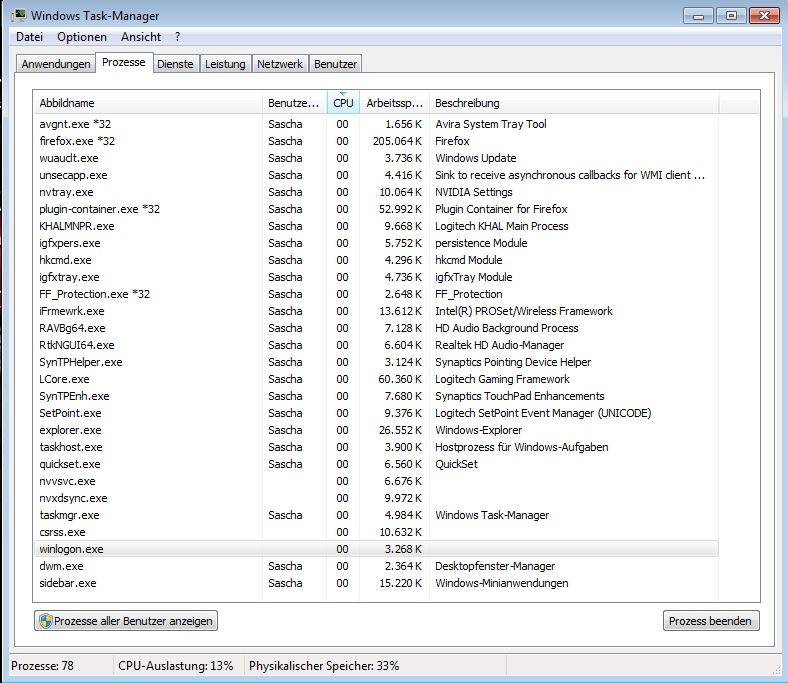Switch to the Dienste tab
Viewport: 788px width, 683px height.
pos(175,64)
